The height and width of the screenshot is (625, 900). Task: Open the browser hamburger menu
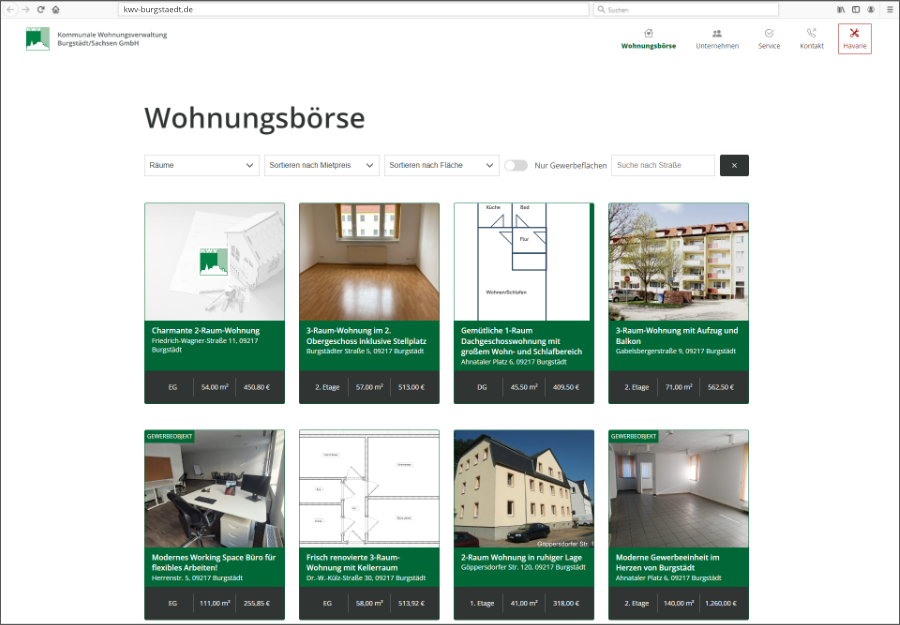[x=890, y=9]
